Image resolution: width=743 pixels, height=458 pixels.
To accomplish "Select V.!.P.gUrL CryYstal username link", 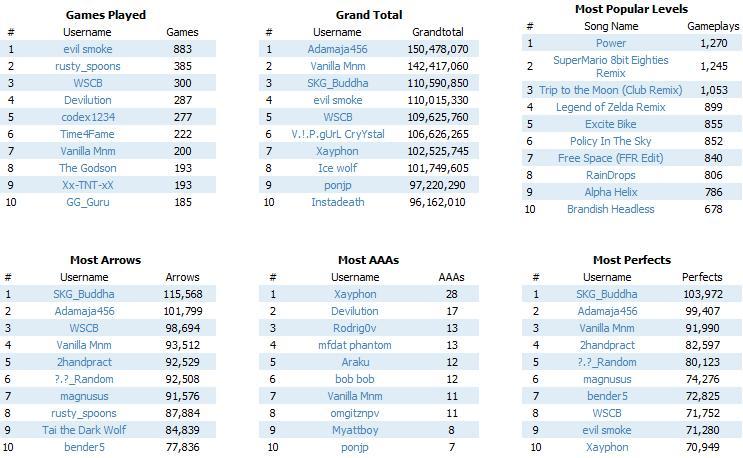I will [x=337, y=135].
